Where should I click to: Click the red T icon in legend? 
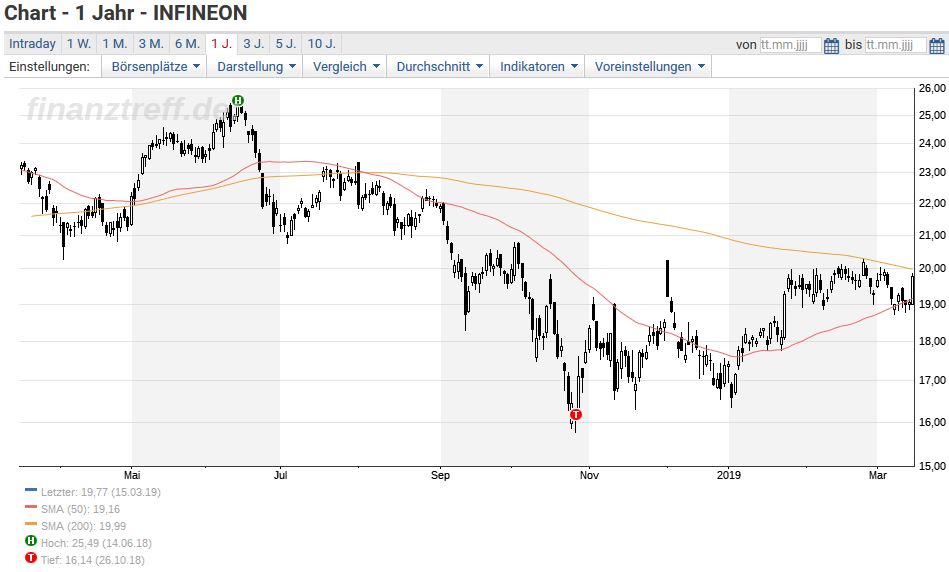(31, 557)
